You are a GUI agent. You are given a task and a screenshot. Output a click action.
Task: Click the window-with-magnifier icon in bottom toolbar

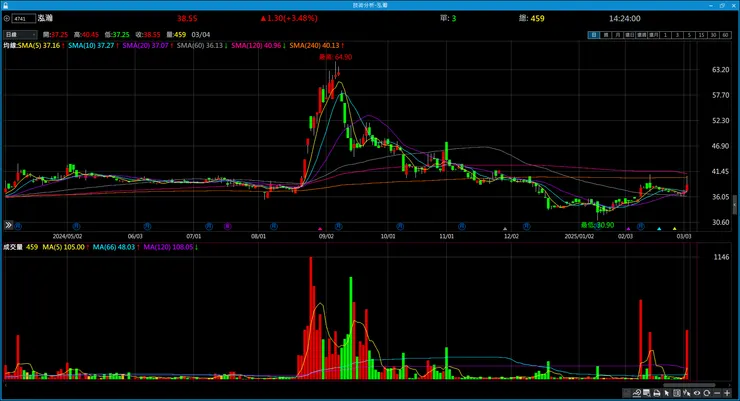[647, 393]
